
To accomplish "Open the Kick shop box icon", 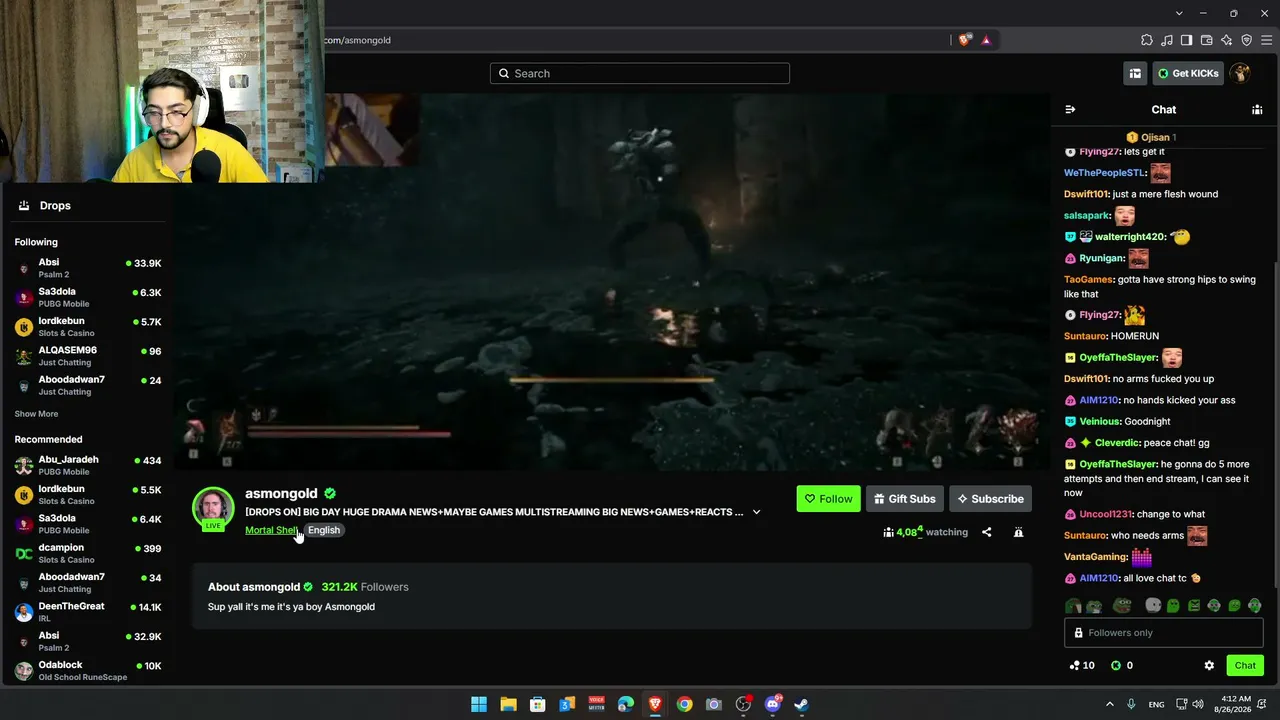I will [x=1135, y=73].
